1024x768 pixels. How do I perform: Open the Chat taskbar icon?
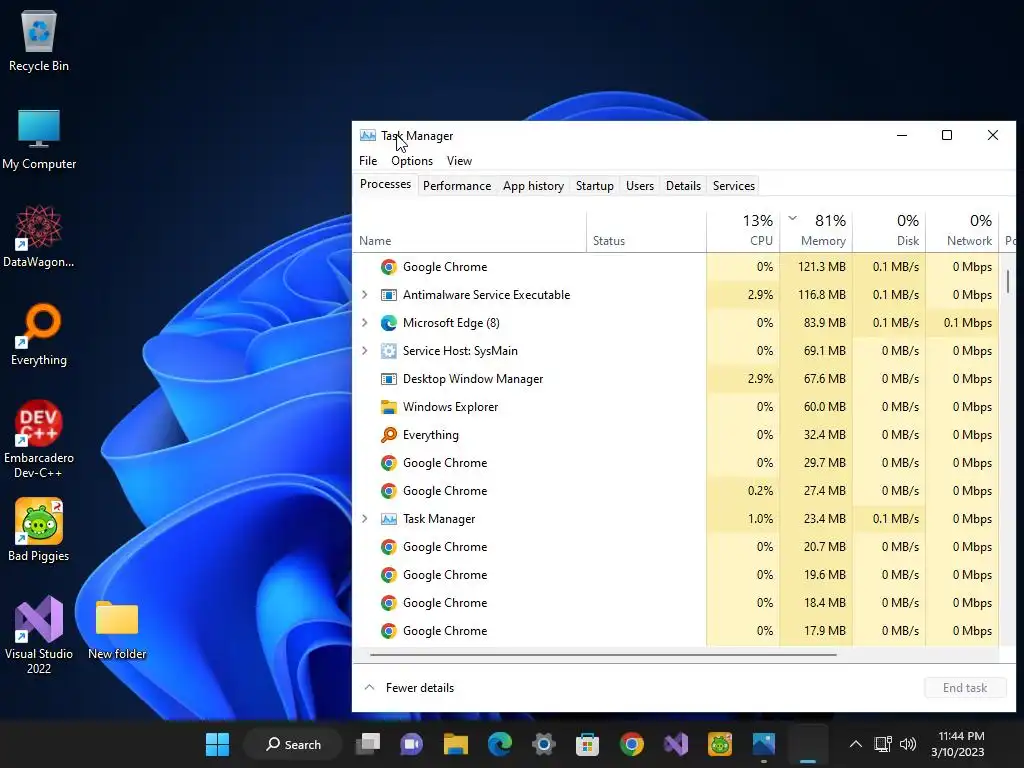pos(411,744)
